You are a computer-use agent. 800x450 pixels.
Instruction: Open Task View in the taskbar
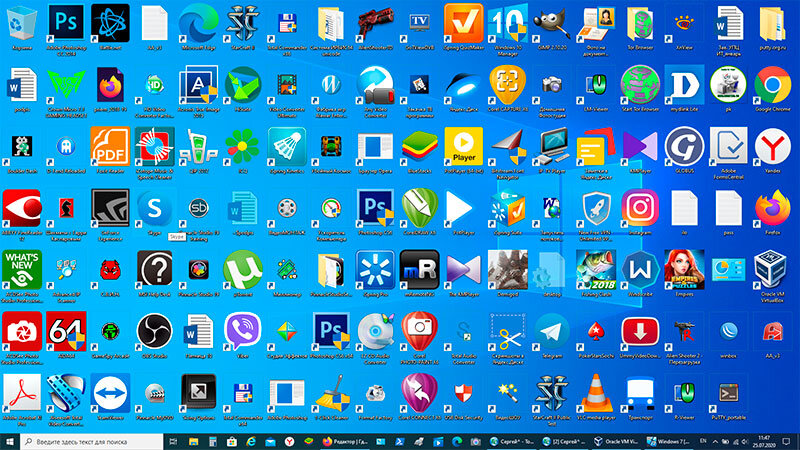173,441
